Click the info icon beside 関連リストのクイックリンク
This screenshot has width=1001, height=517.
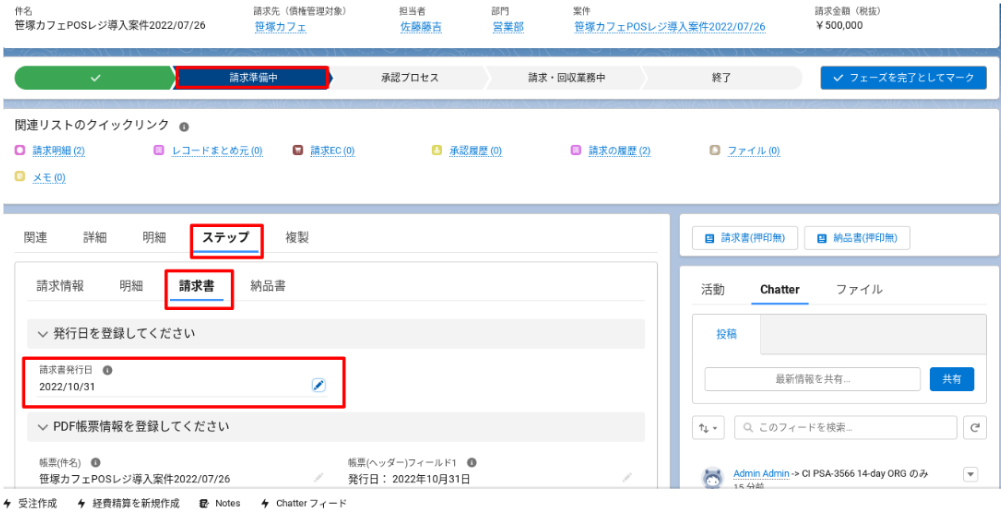[x=183, y=127]
